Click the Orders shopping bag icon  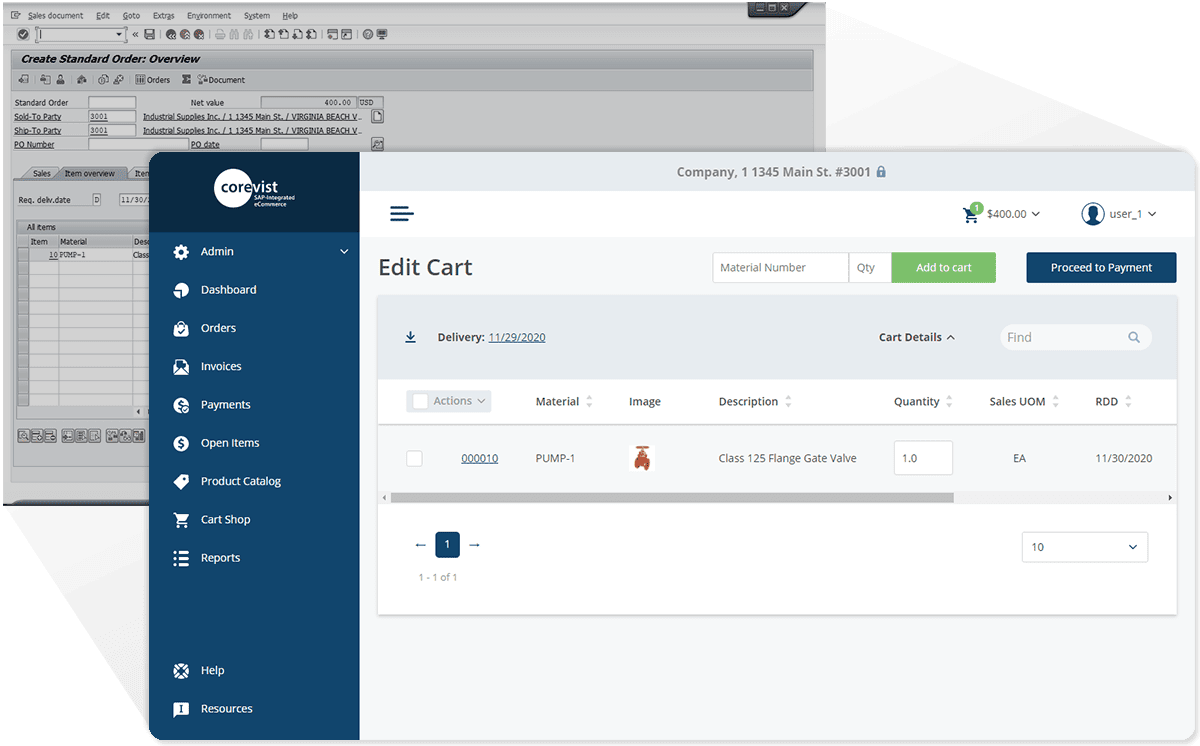click(181, 328)
